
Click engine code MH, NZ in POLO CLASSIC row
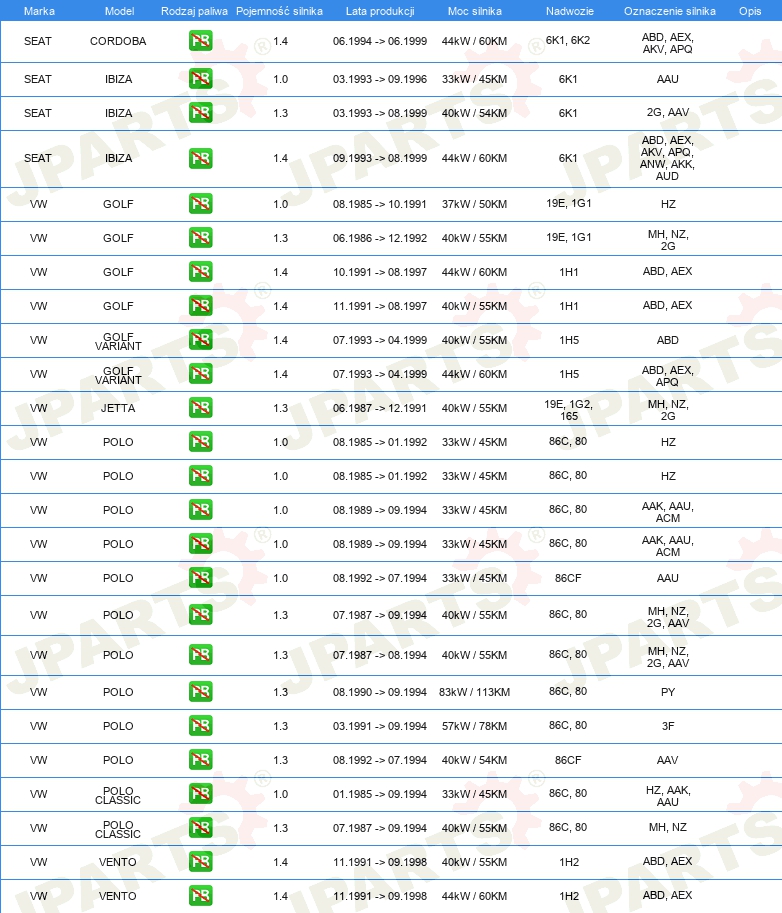667,827
